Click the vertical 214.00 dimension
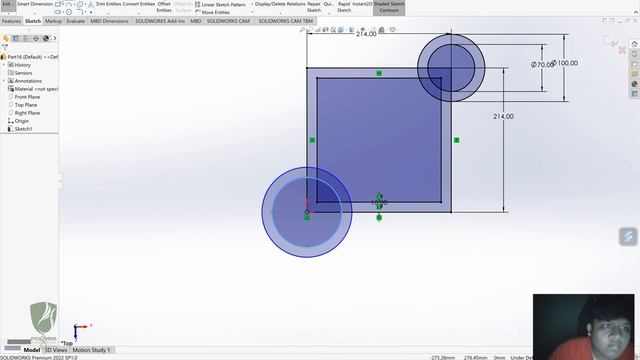This screenshot has height=360, width=640. click(x=503, y=116)
